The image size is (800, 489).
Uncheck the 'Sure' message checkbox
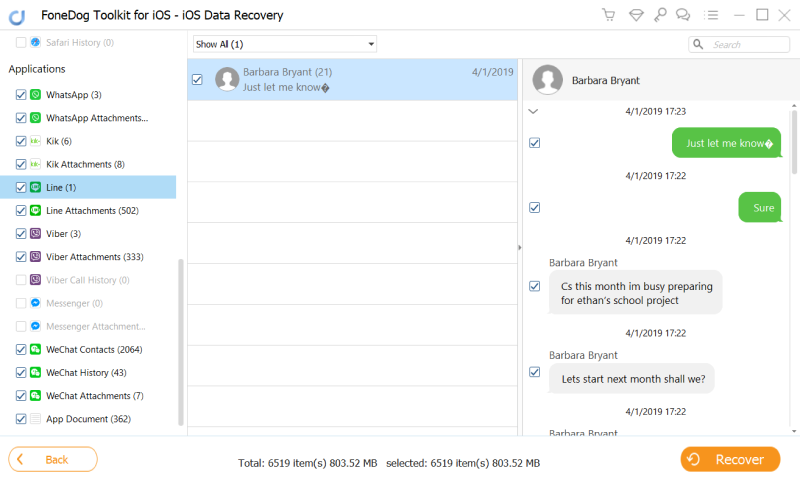(535, 208)
